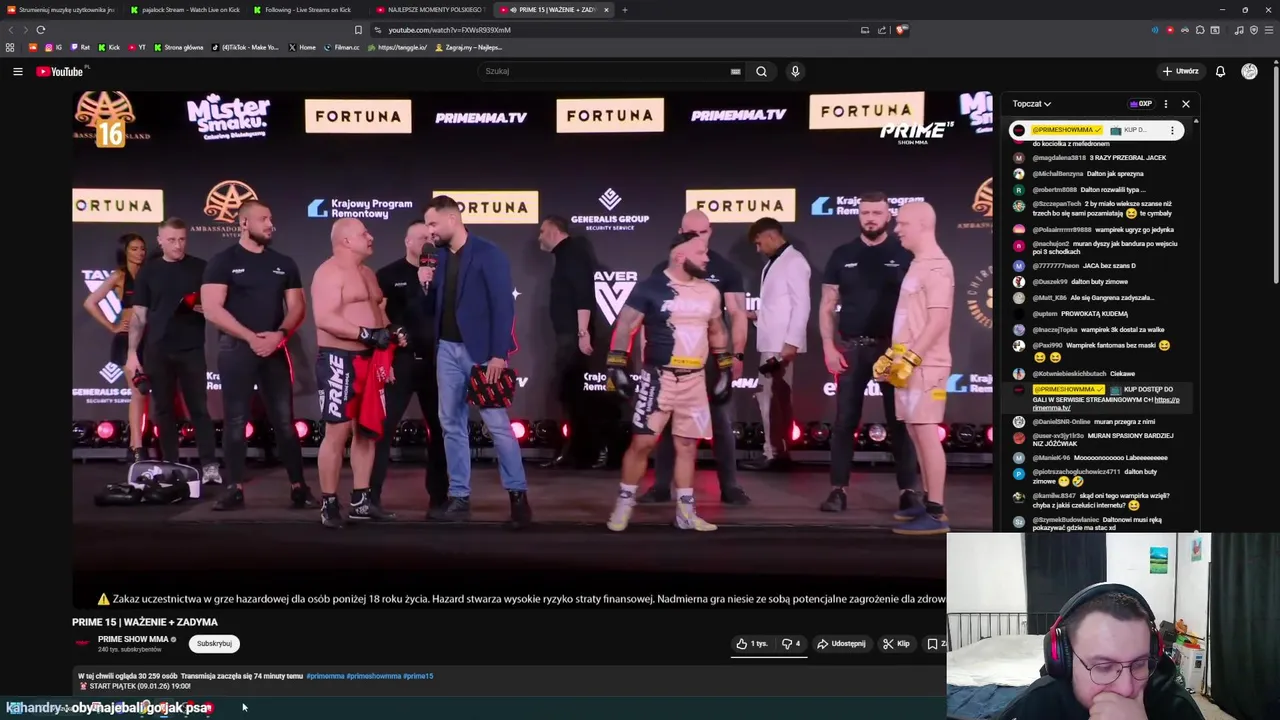Viewport: 1280px width, 720px height.
Task: Open a new browser tab
Action: [625, 10]
